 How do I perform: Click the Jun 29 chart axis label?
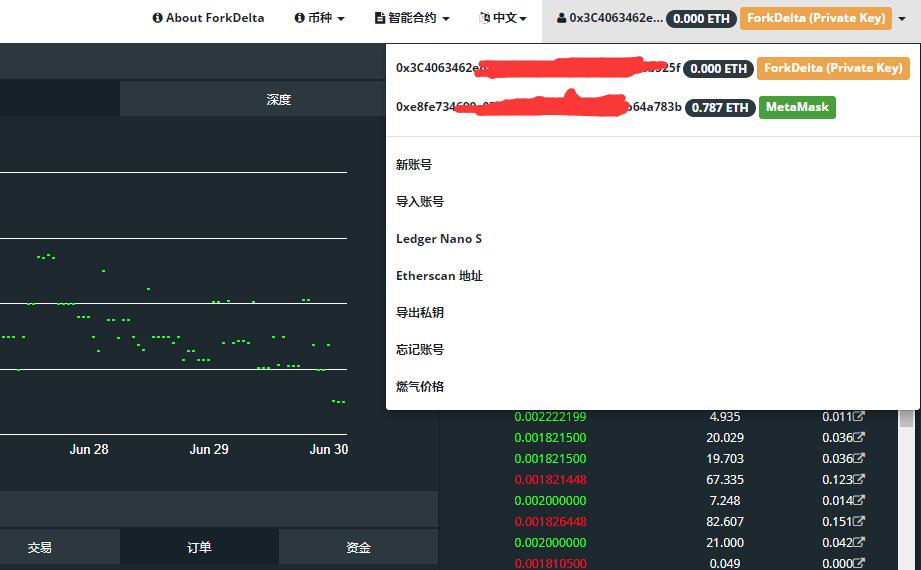pyautogui.click(x=209, y=450)
